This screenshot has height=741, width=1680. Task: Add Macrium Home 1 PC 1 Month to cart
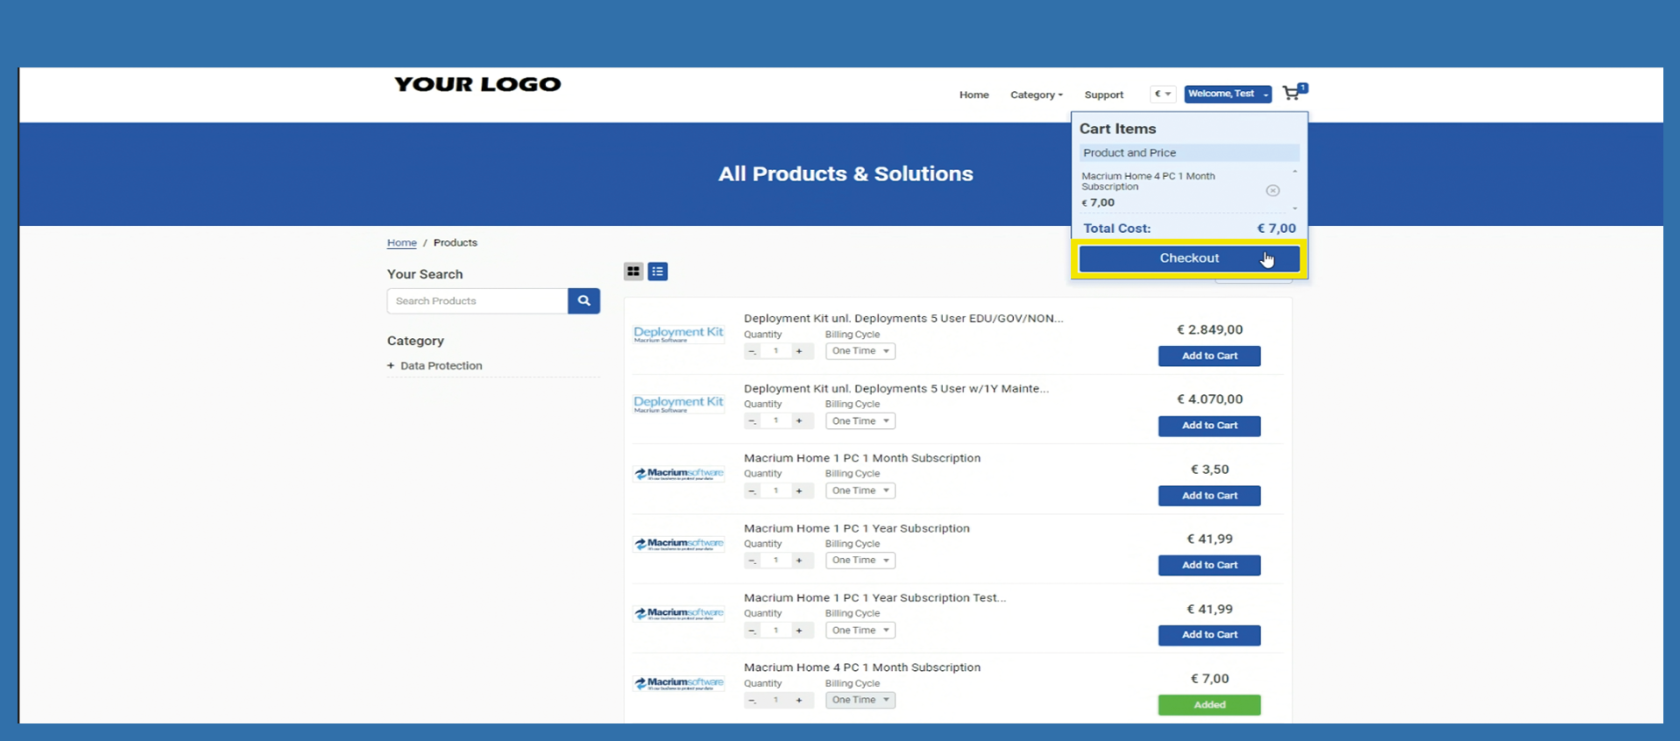pyautogui.click(x=1209, y=496)
